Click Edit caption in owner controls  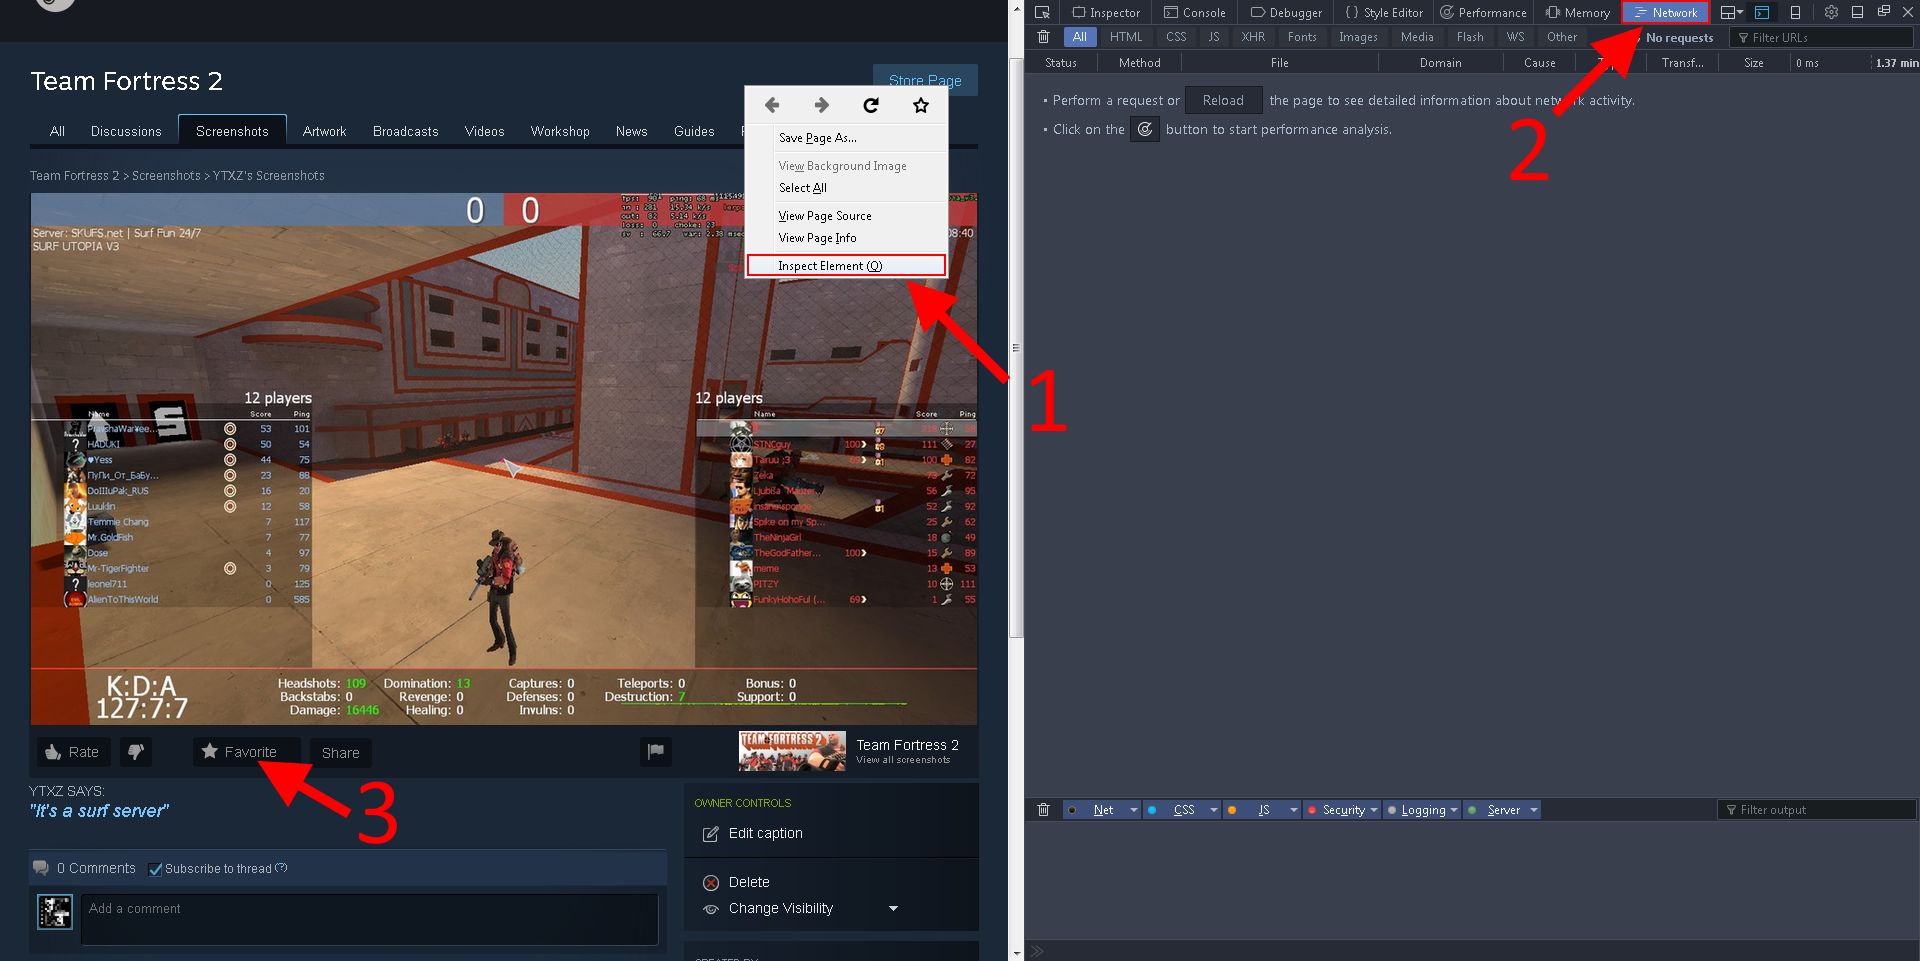(x=766, y=834)
